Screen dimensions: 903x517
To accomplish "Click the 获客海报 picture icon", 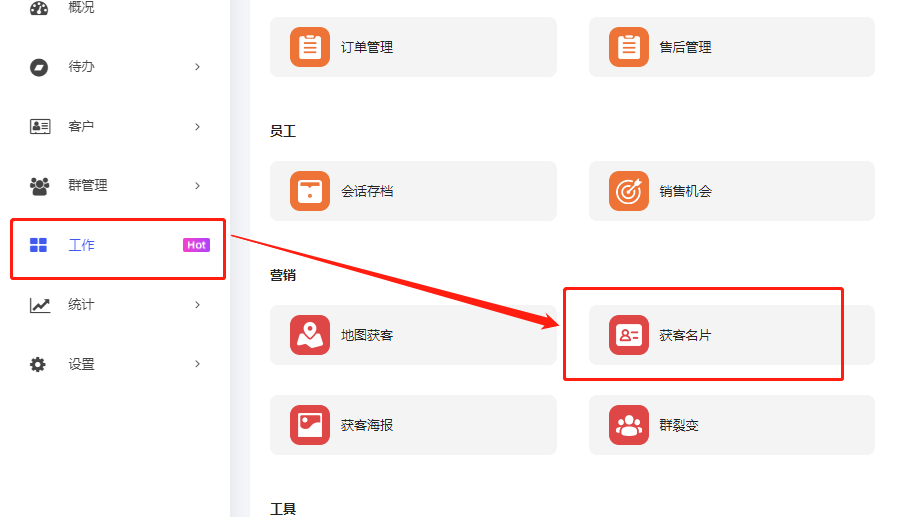I will [x=310, y=425].
